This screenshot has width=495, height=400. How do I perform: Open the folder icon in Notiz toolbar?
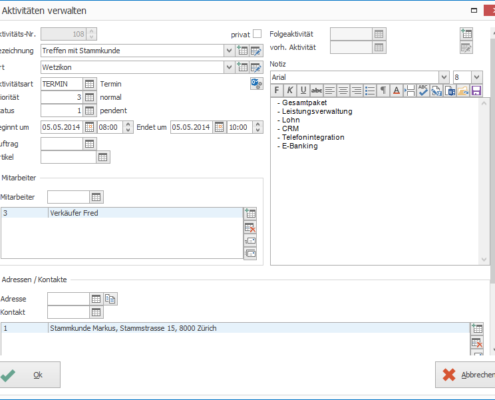coord(463,90)
